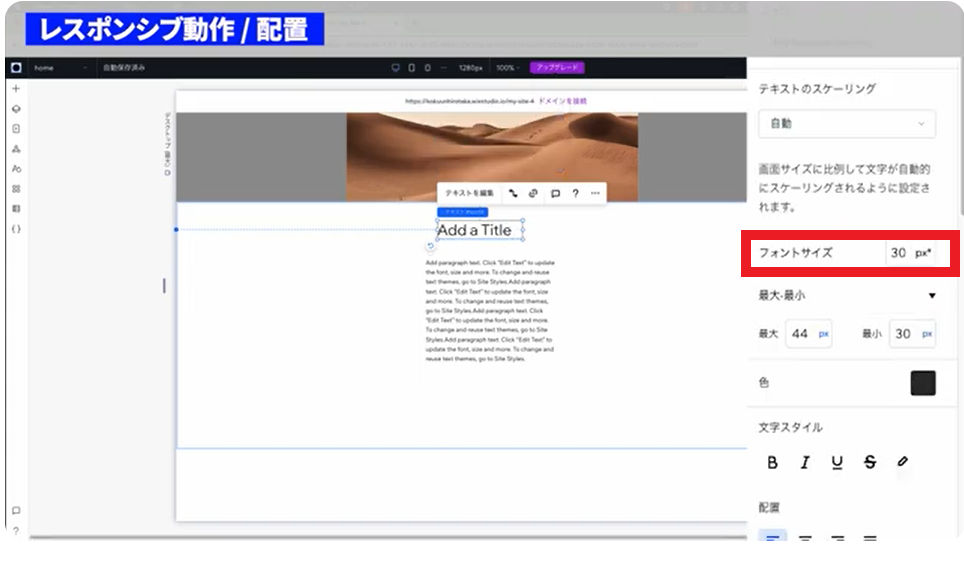
Task: Open more options in floating toolbar
Action: coord(595,193)
